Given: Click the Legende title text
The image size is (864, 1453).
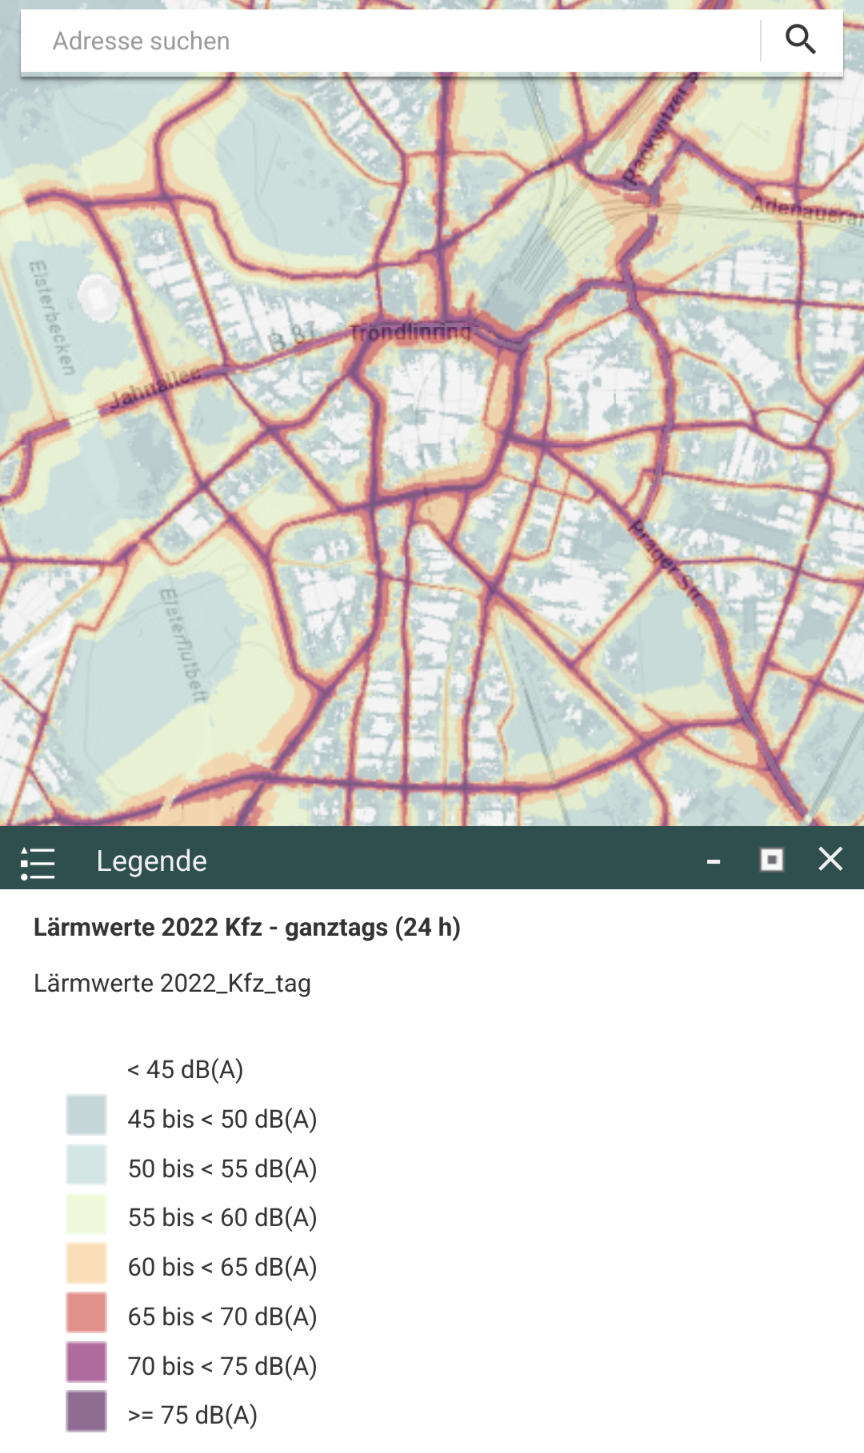Looking at the screenshot, I should pyautogui.click(x=152, y=861).
